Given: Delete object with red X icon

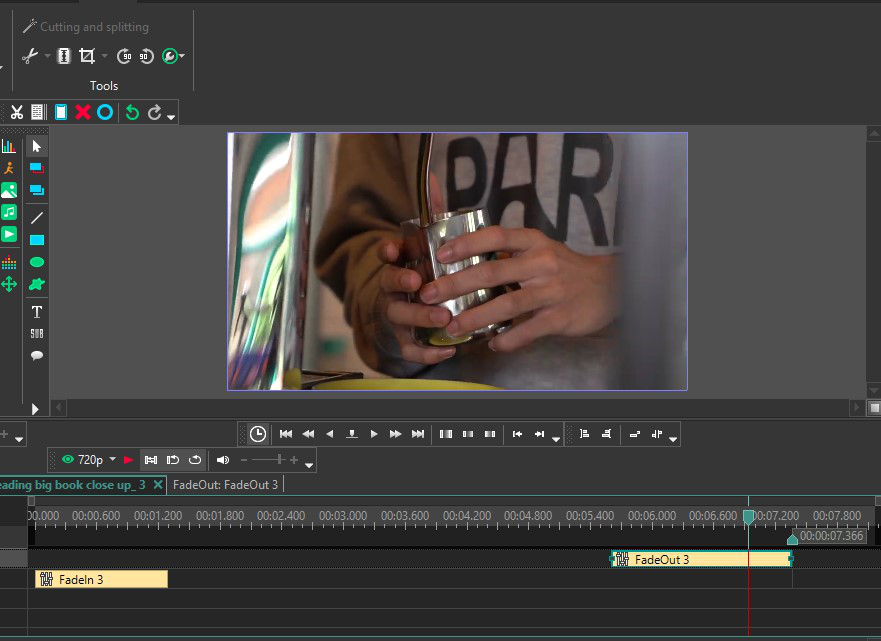Looking at the screenshot, I should click(x=83, y=112).
